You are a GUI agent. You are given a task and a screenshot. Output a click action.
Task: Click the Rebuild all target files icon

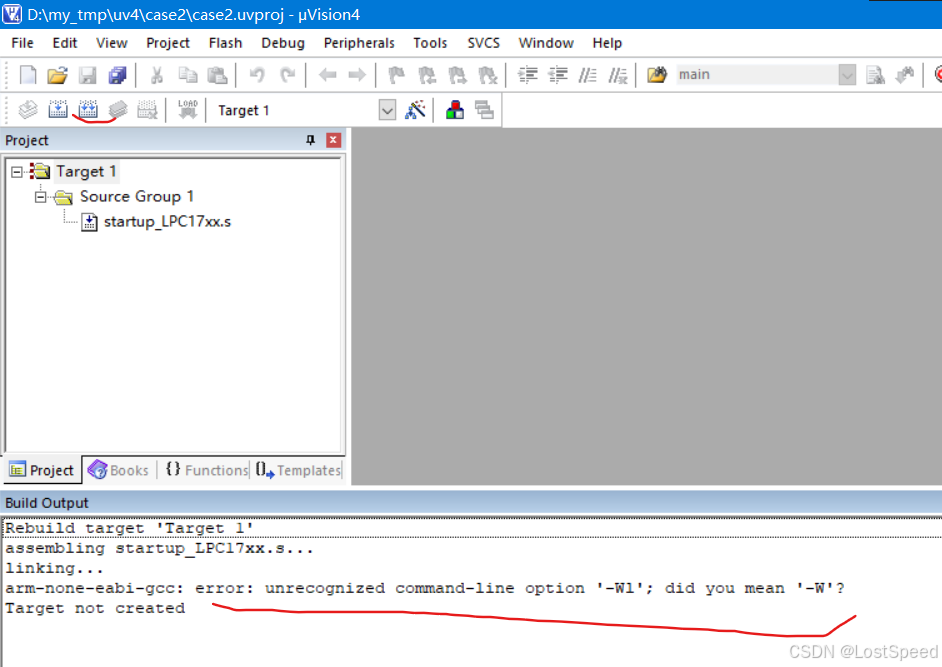[88, 110]
